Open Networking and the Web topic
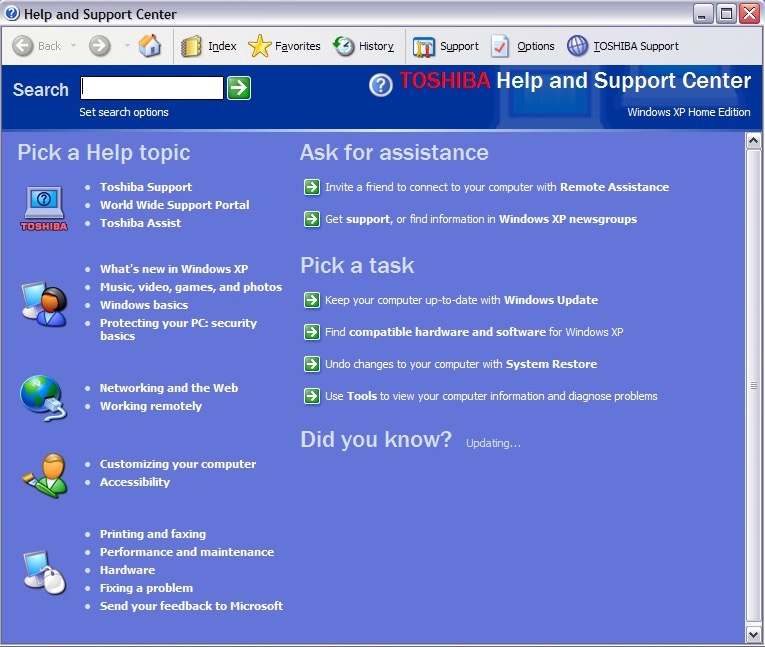Viewport: 765px width, 647px height. coord(169,388)
